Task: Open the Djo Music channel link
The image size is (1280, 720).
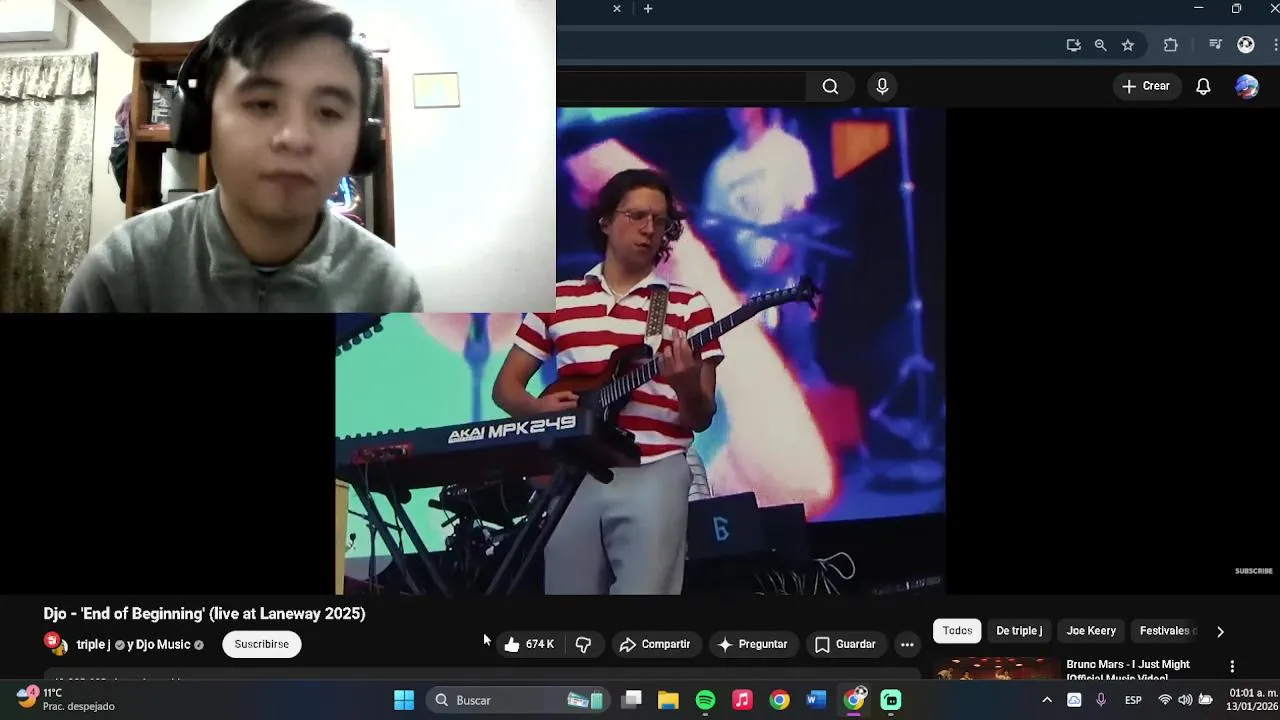Action: pyautogui.click(x=162, y=645)
